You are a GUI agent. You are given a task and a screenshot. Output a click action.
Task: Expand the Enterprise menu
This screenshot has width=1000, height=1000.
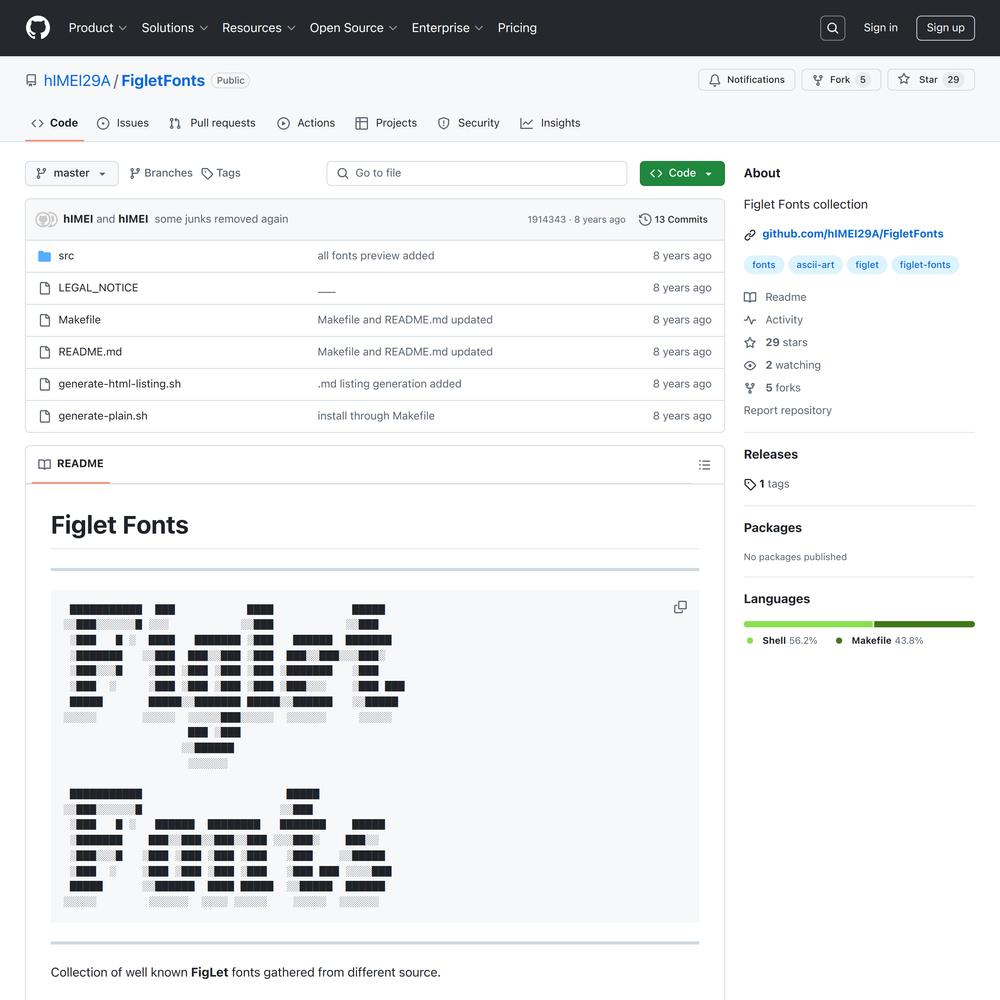click(447, 28)
